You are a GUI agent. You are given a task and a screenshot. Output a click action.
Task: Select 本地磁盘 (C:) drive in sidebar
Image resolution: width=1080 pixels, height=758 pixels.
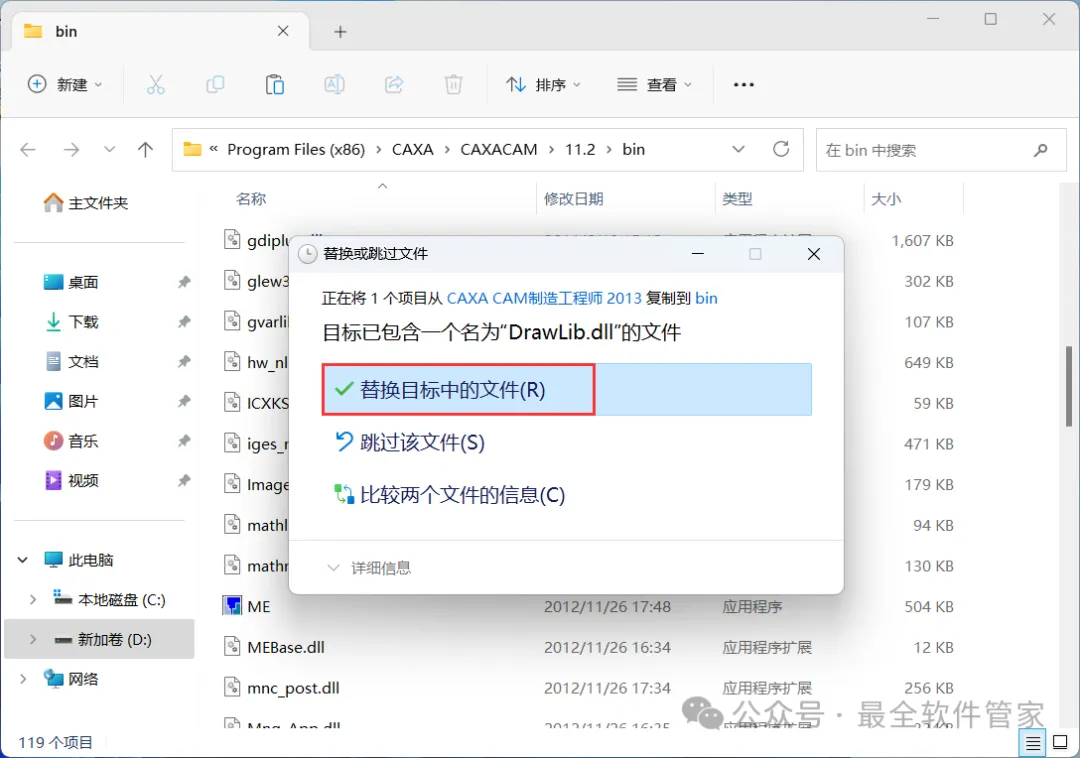[x=110, y=600]
